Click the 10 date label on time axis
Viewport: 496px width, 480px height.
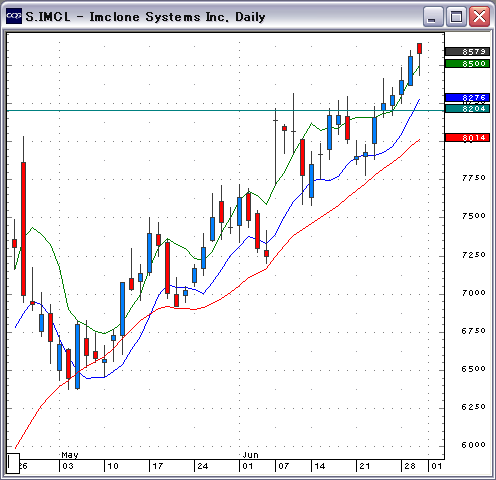point(113,466)
